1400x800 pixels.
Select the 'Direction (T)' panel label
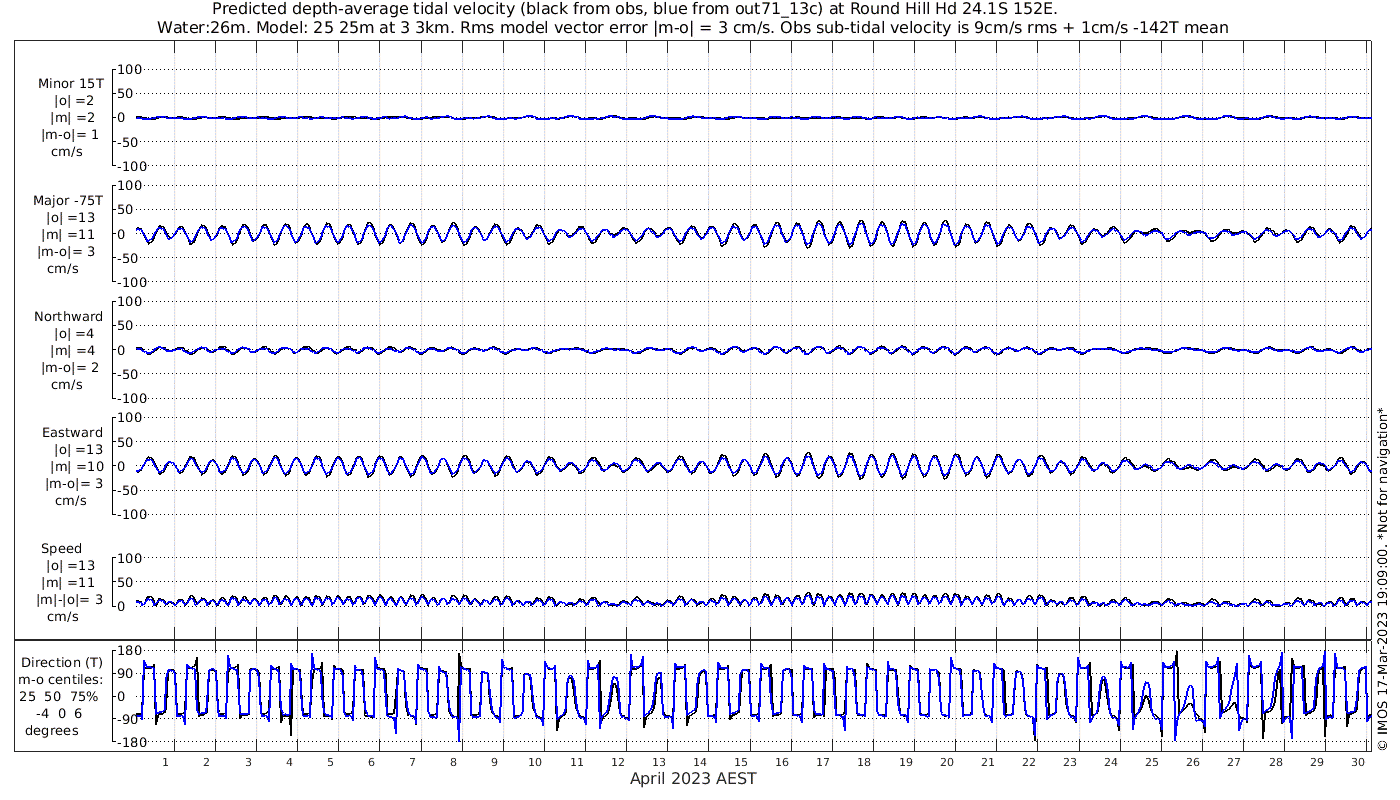[x=62, y=662]
